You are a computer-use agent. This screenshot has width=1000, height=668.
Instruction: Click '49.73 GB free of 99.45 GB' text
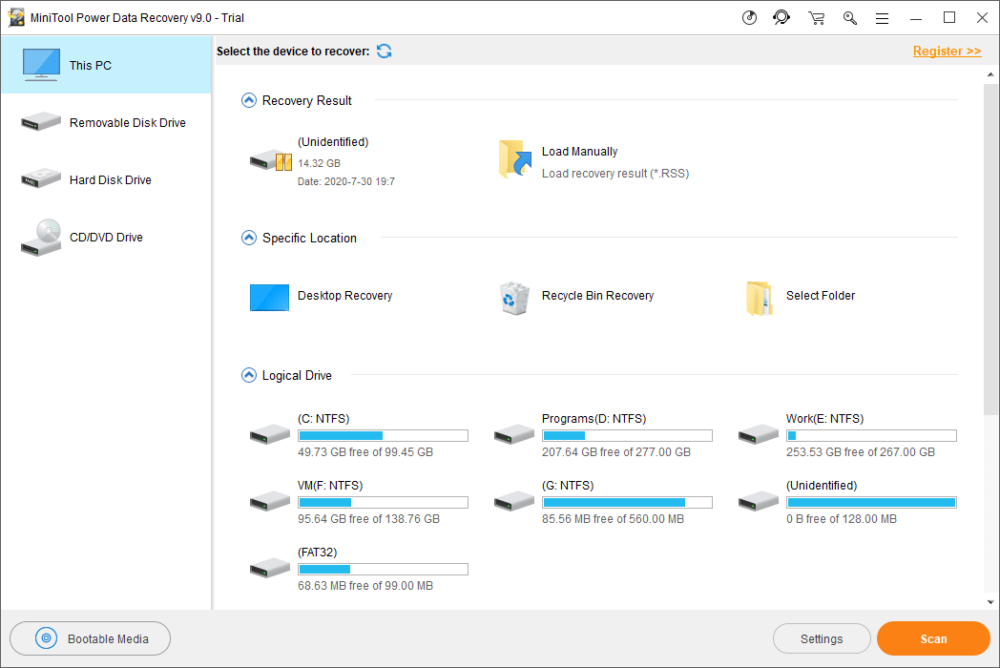(365, 452)
